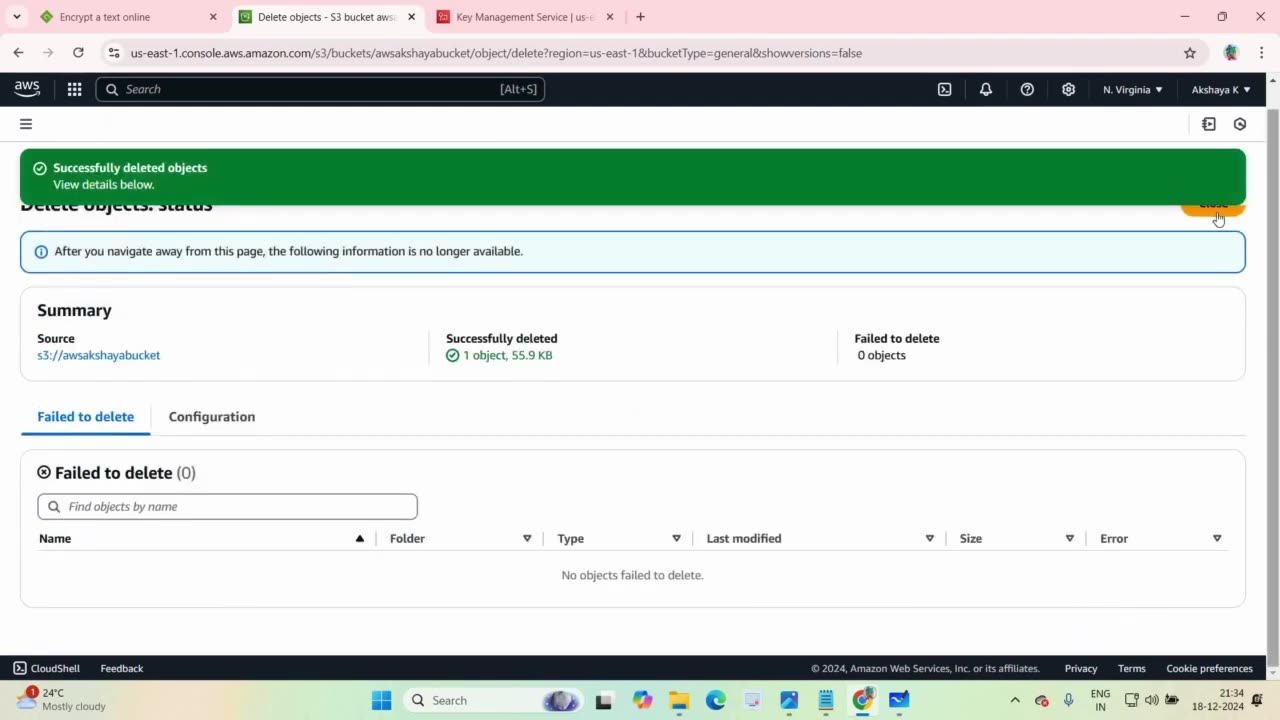
Task: Open a new browser tab
Action: pos(640,17)
